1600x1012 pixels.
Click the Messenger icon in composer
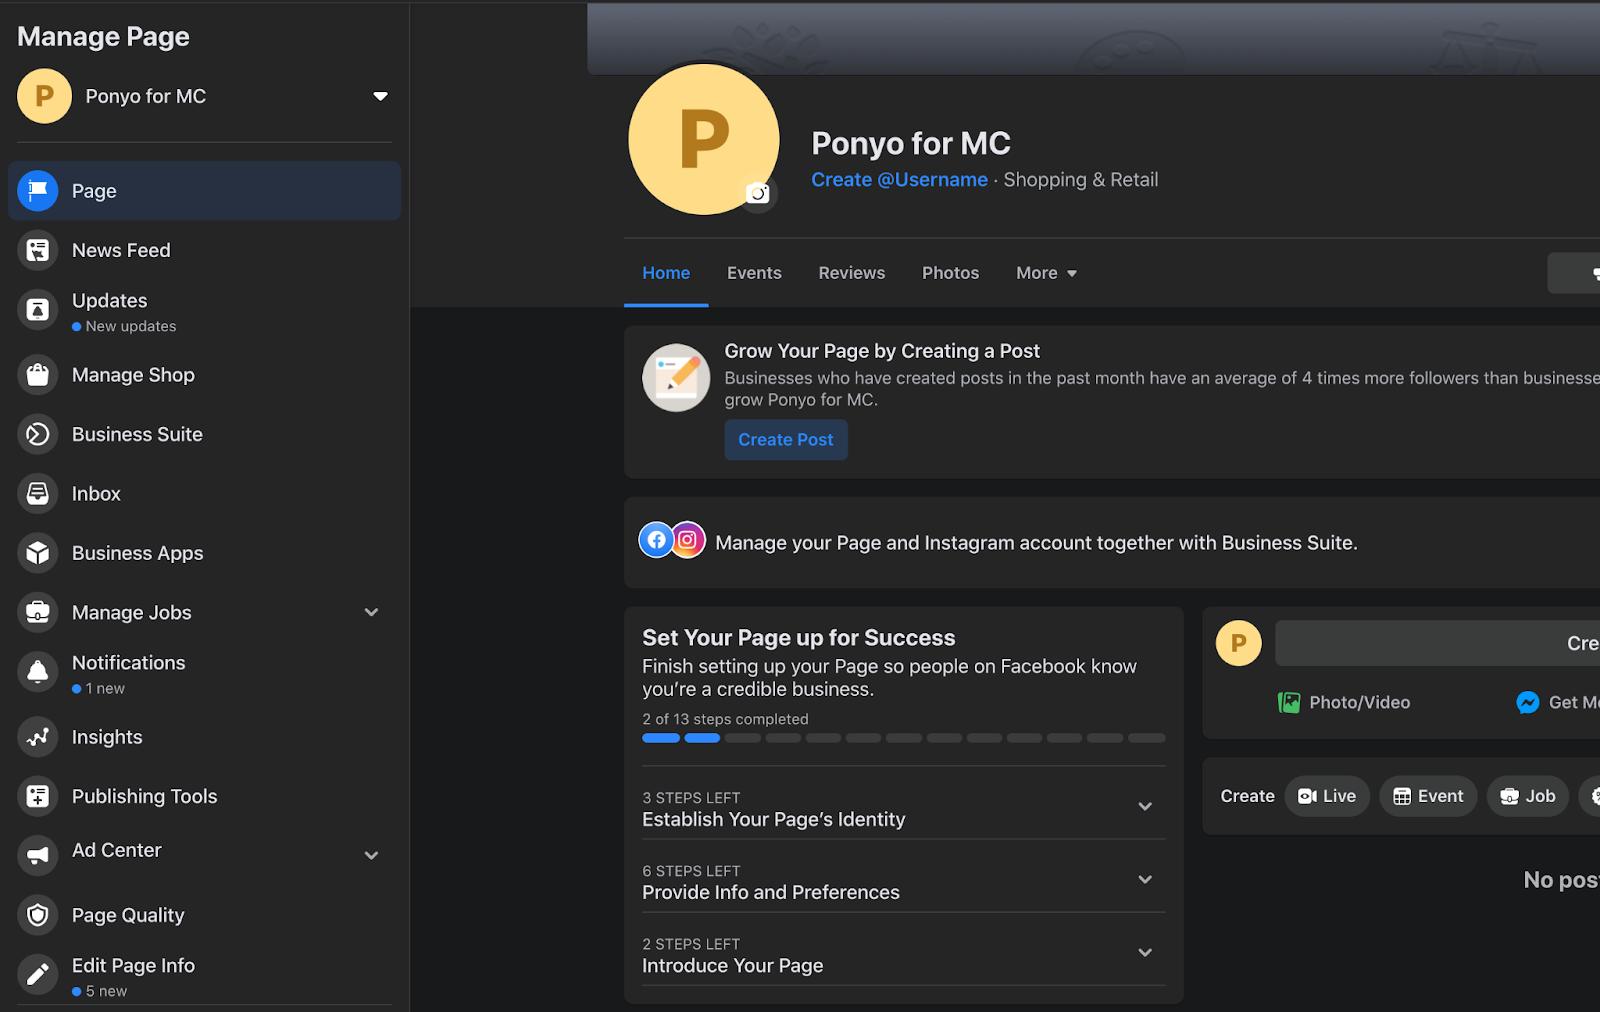coord(1527,703)
